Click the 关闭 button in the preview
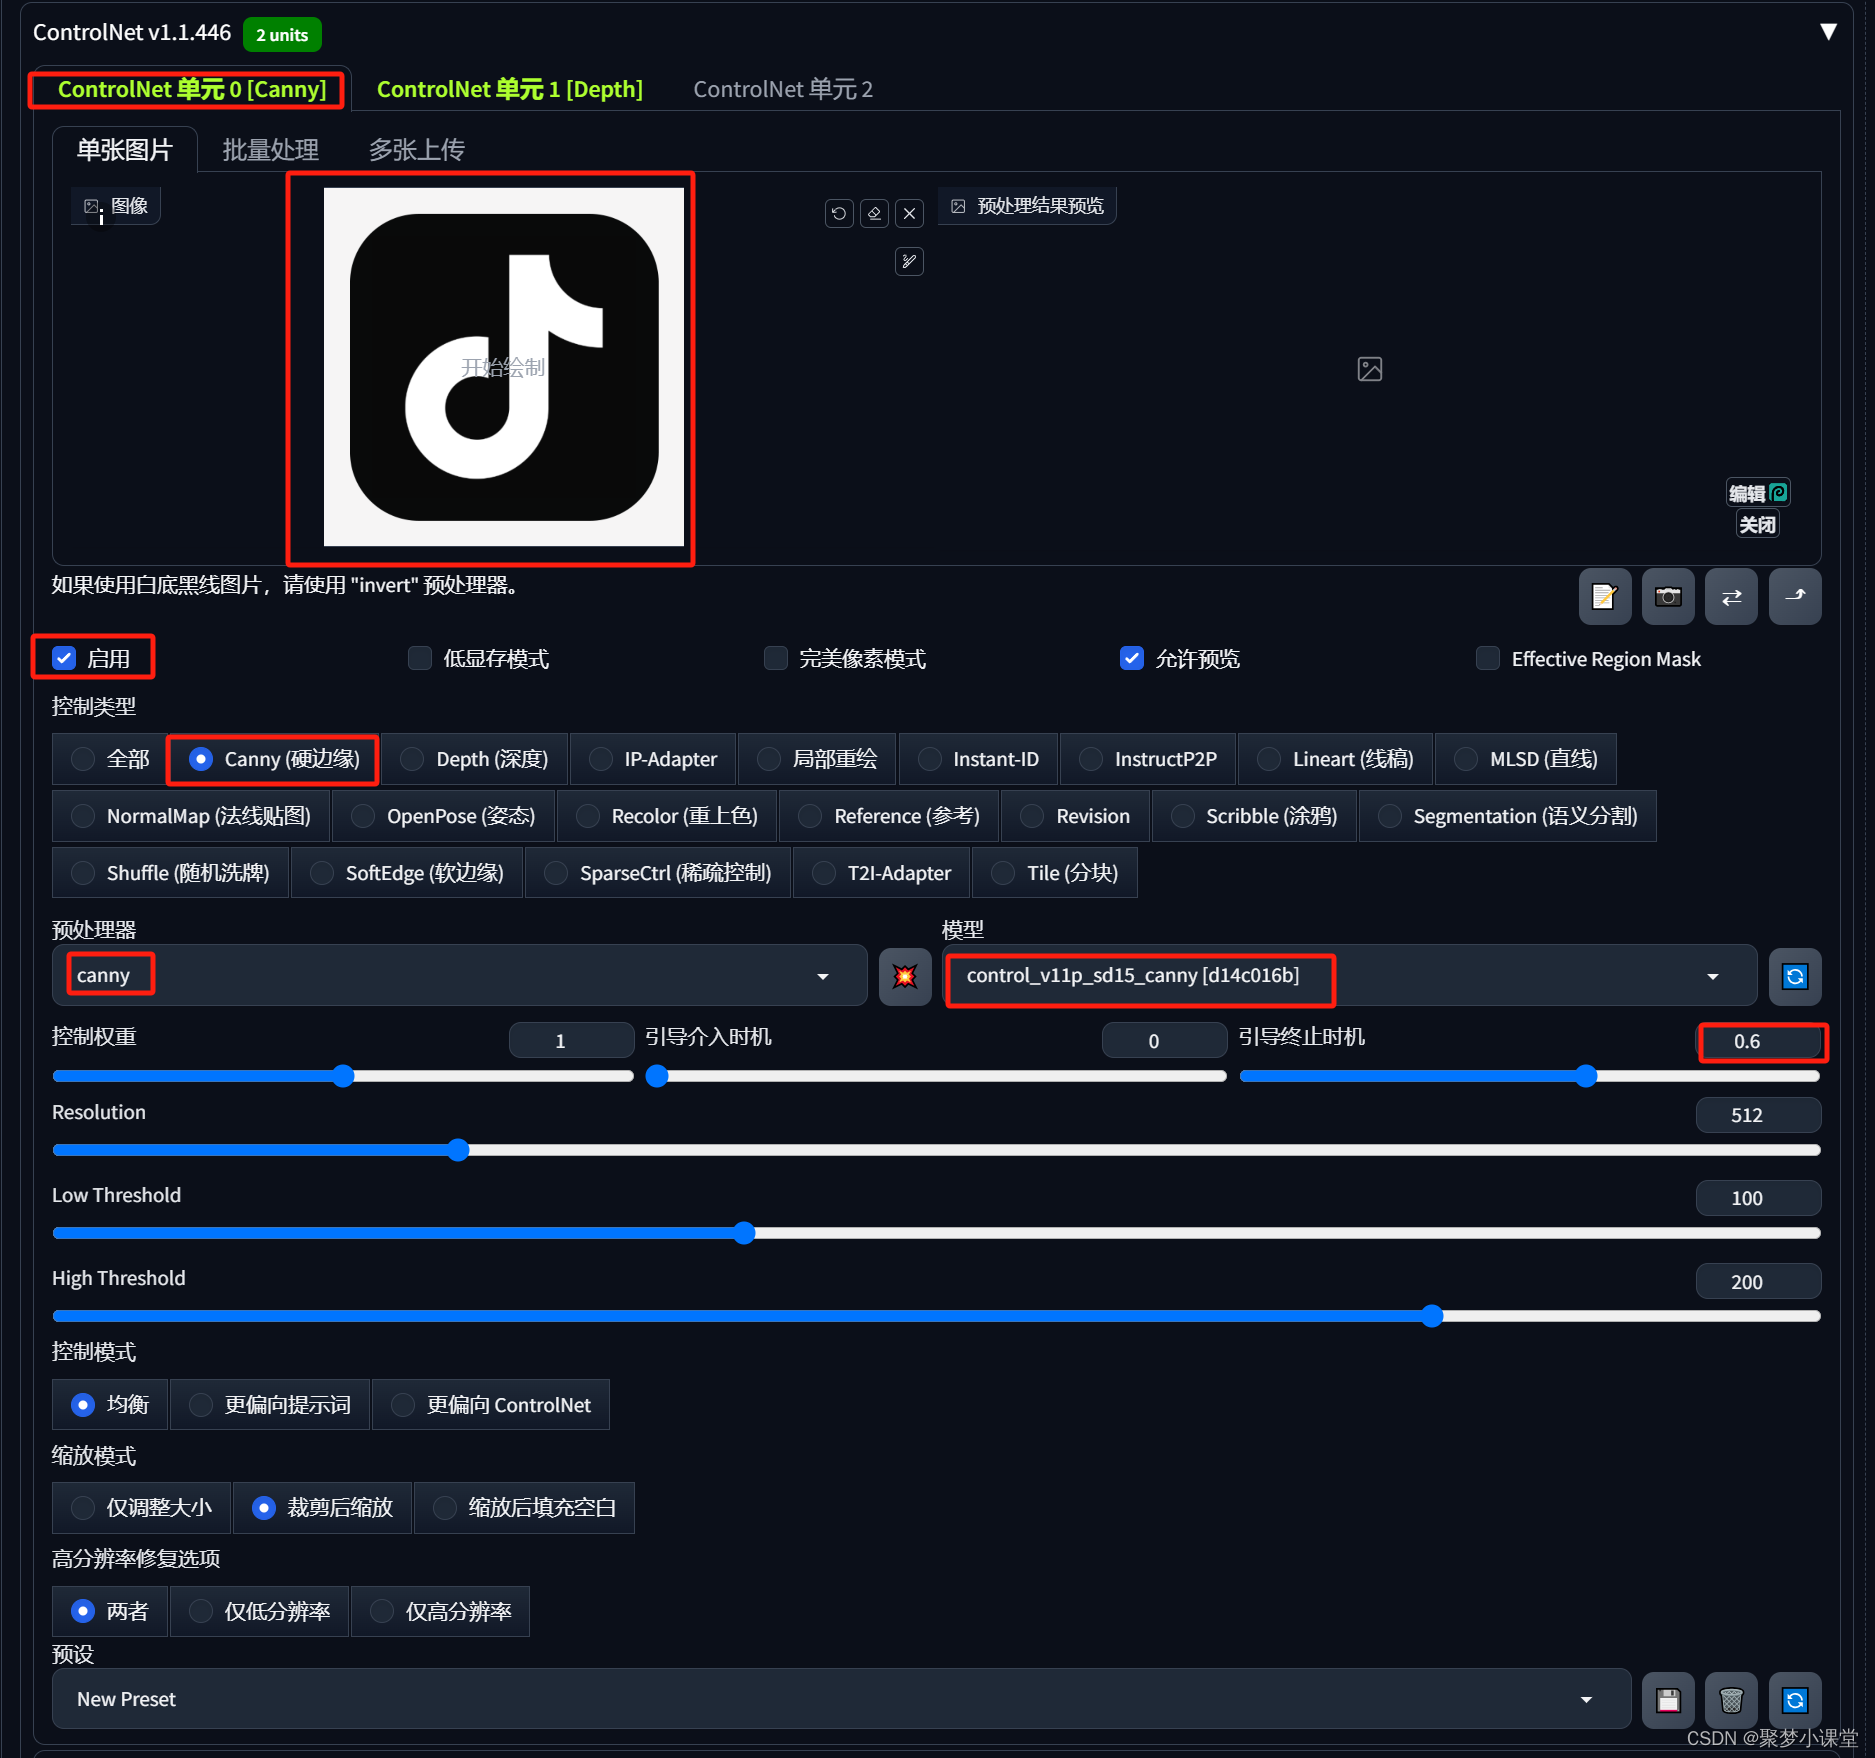This screenshot has height=1758, width=1875. 1757,525
